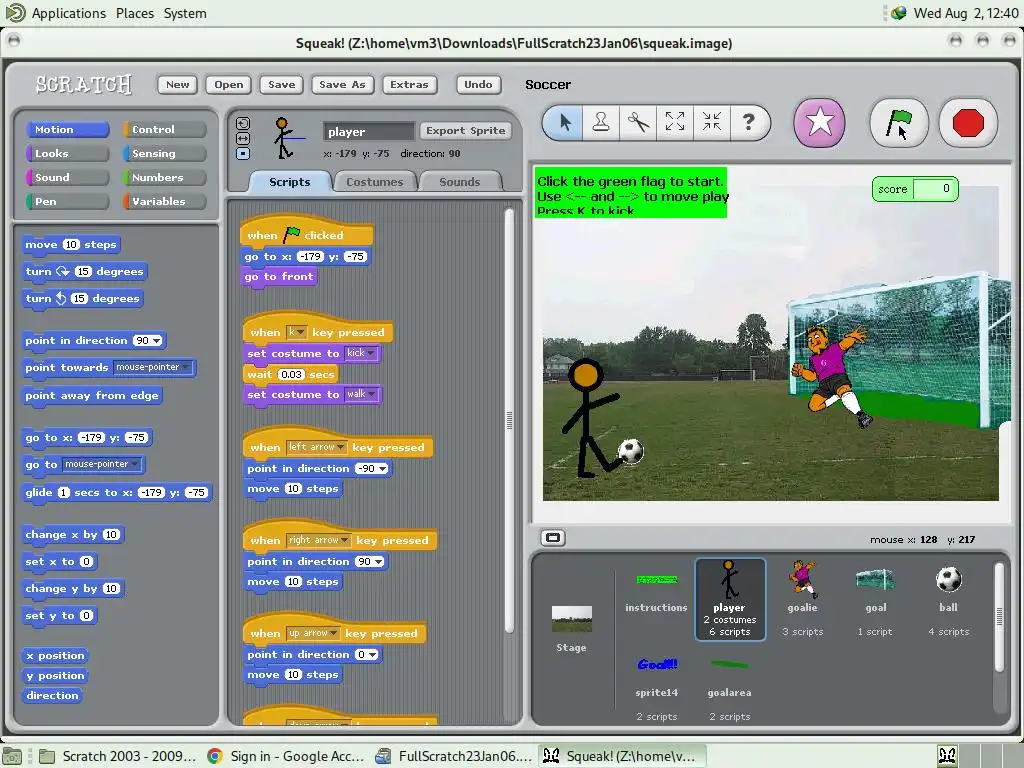The height and width of the screenshot is (768, 1024).
Task: Select the goalie sprite thumbnail
Action: 803,599
